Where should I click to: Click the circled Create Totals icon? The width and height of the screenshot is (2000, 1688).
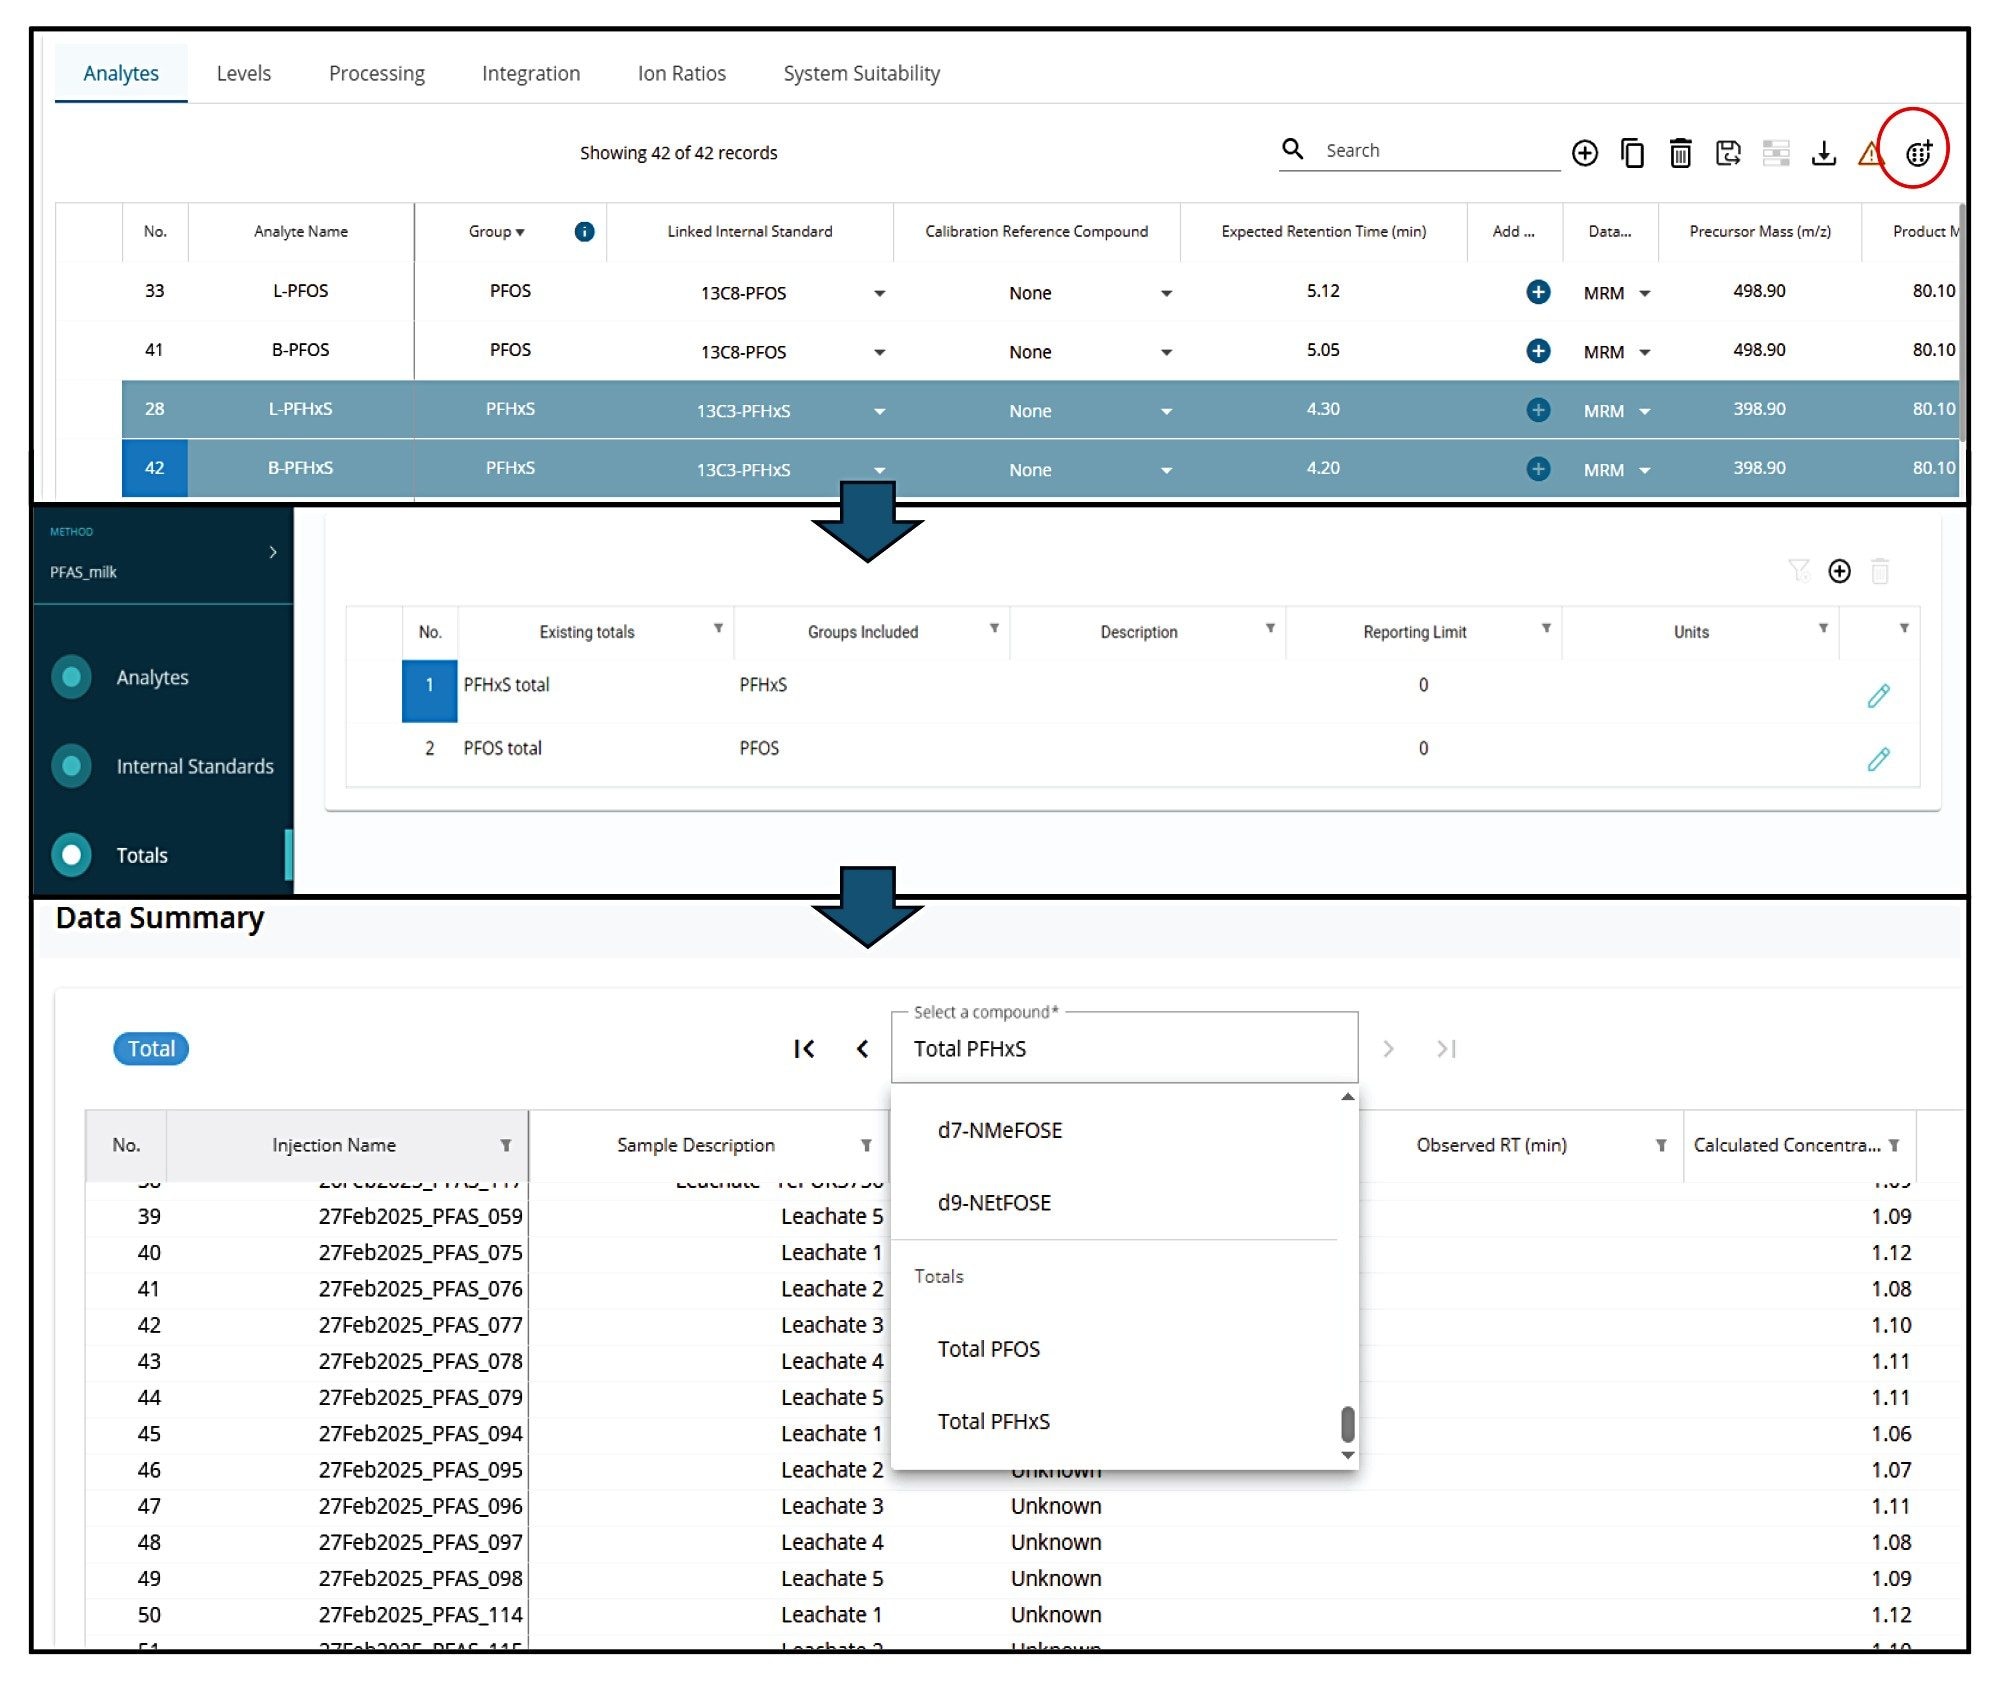point(1918,152)
